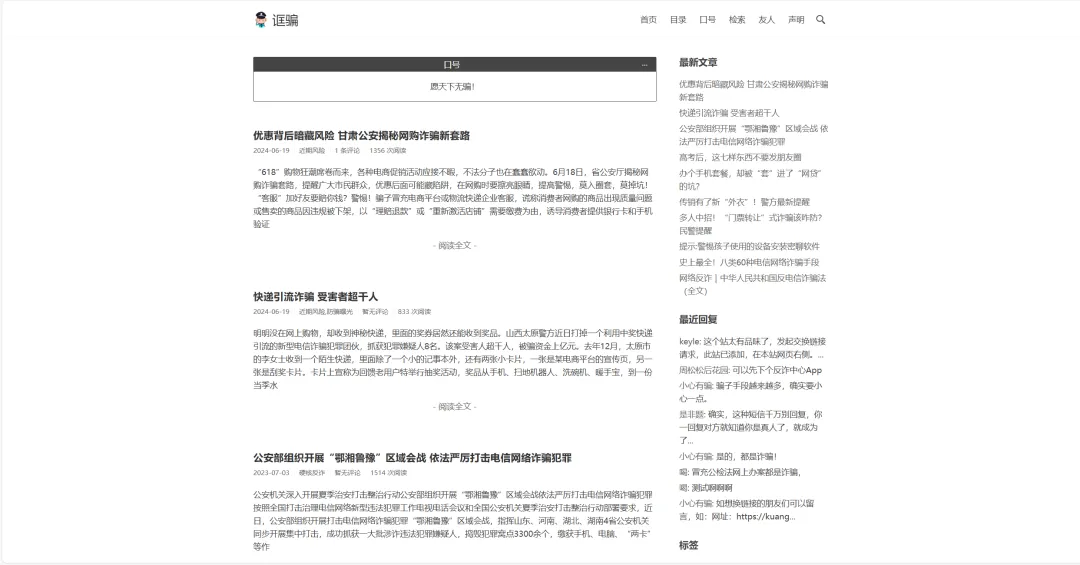Image resolution: width=1080 pixels, height=565 pixels.
Task: Open the 公安部组织开展 鄂湘鲁豫 article title
Action: [412, 458]
